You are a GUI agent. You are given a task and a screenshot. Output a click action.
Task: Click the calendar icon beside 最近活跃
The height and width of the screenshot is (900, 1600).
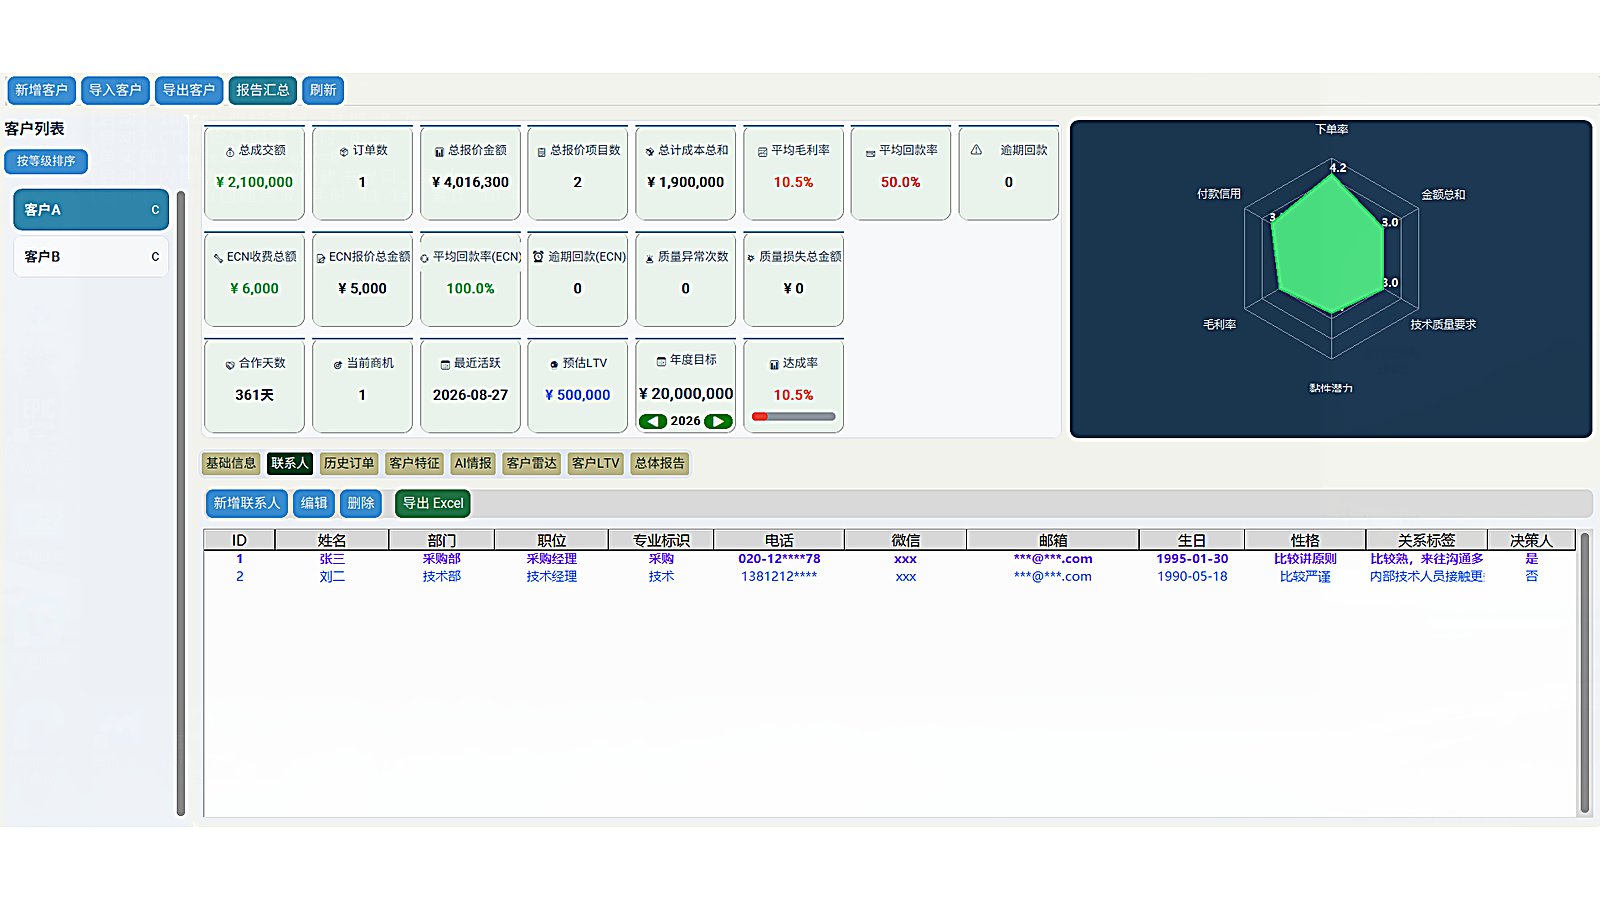click(x=445, y=364)
